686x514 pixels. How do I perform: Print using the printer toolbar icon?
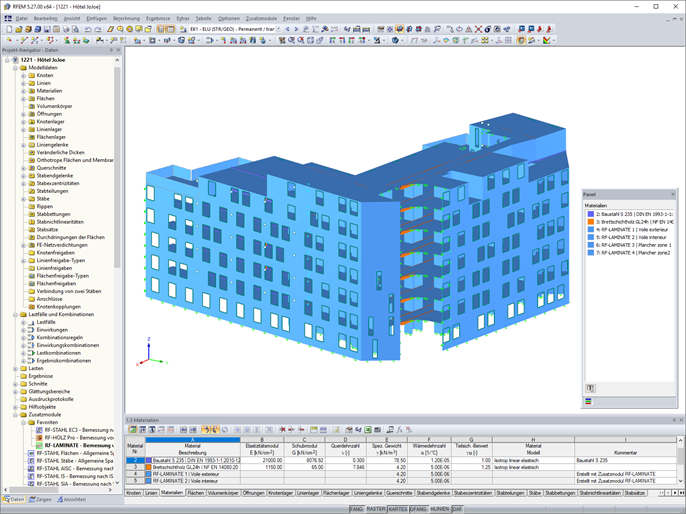coord(66,29)
